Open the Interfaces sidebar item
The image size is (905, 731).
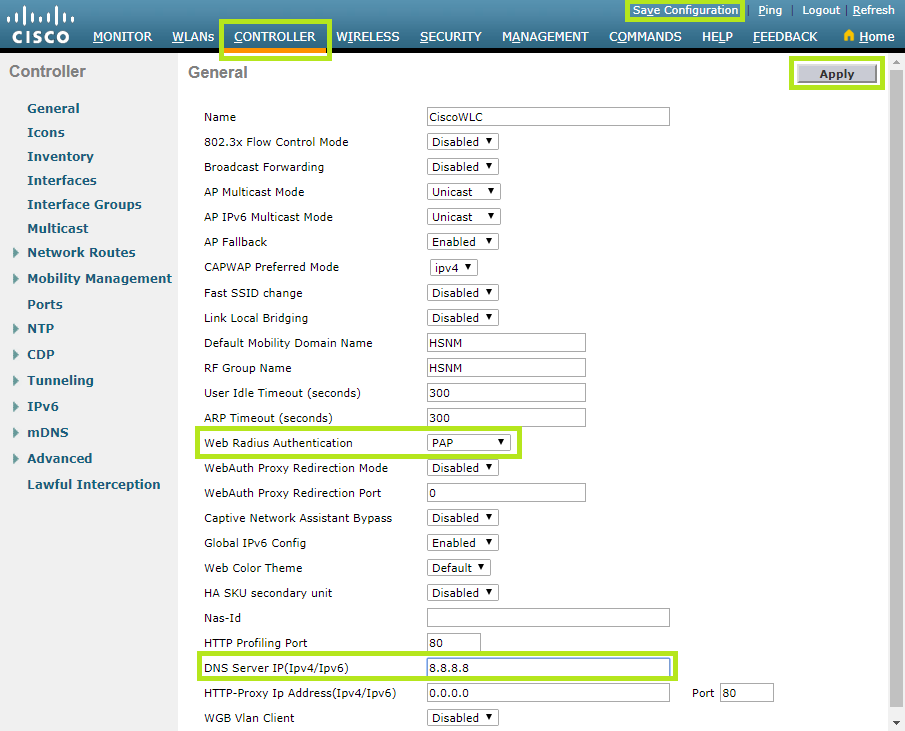tap(62, 181)
